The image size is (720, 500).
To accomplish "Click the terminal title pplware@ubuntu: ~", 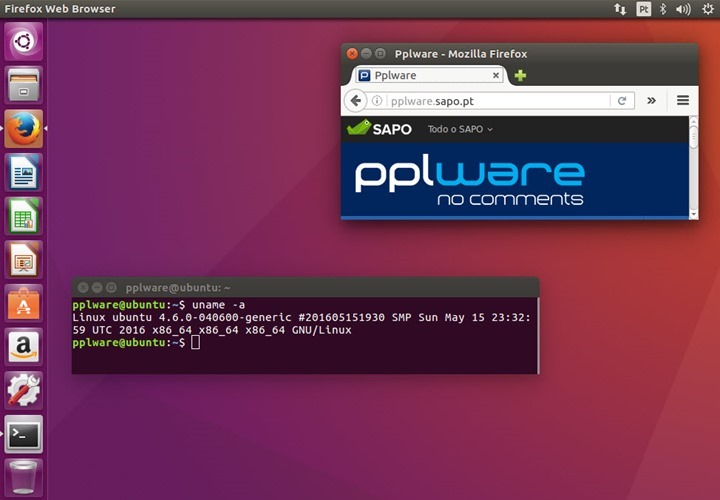I will [x=178, y=287].
